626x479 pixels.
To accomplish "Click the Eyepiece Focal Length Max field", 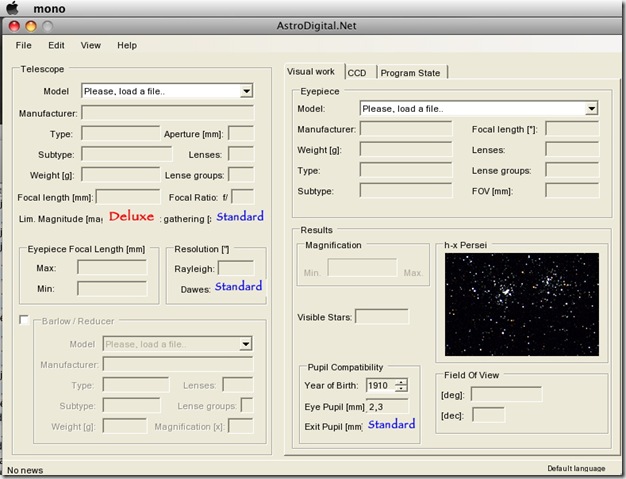I will [112, 268].
